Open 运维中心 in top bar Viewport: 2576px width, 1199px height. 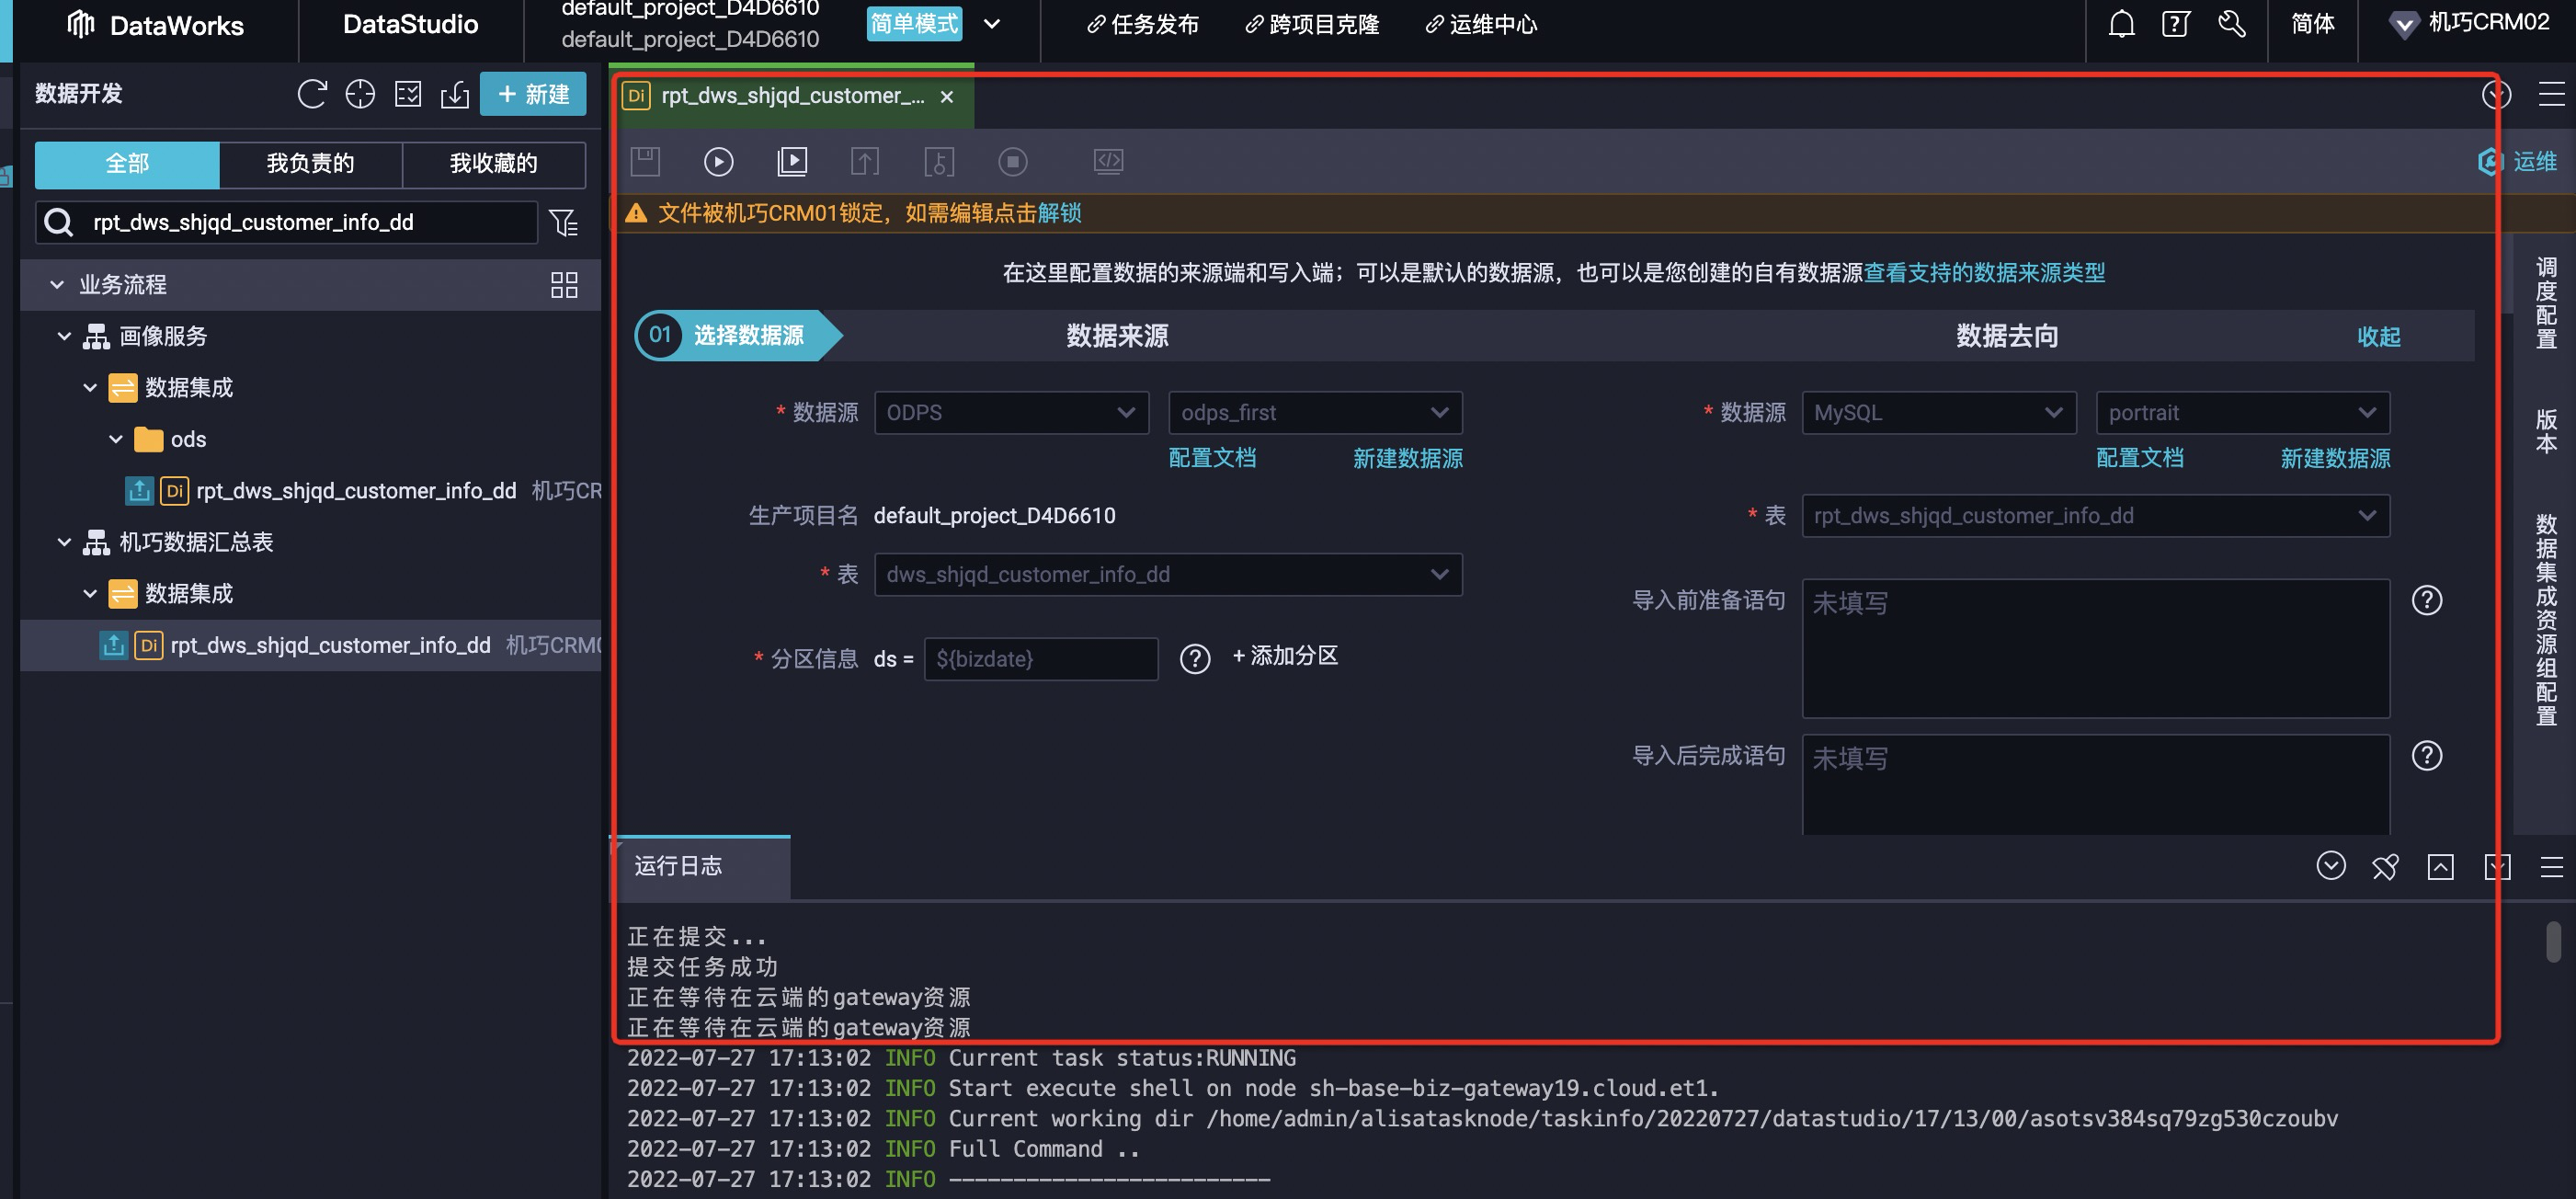pos(1481,24)
